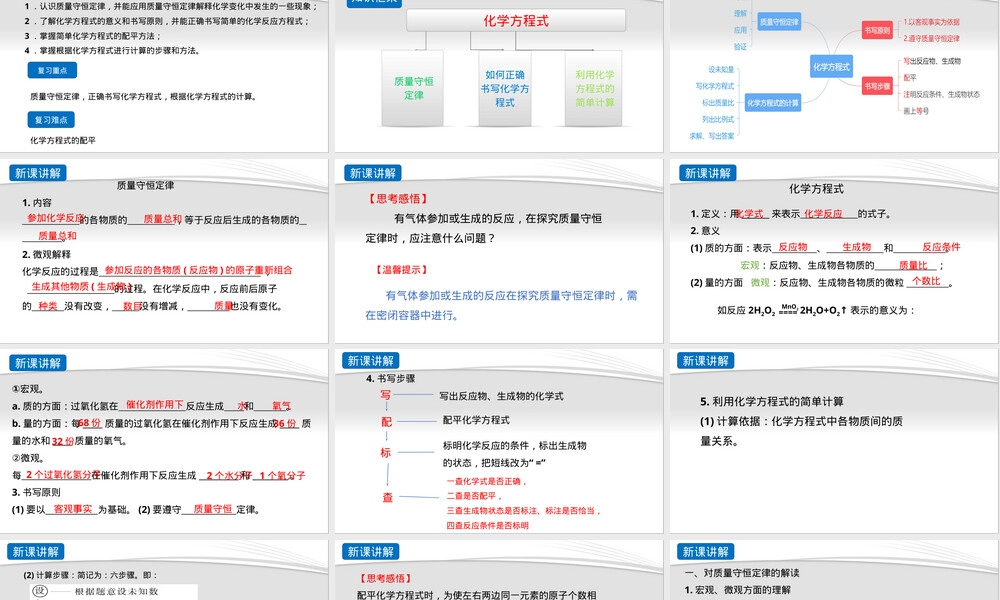Click the 【思考感悟】 heading above 有气体参加
The image size is (1000, 600).
(398, 199)
